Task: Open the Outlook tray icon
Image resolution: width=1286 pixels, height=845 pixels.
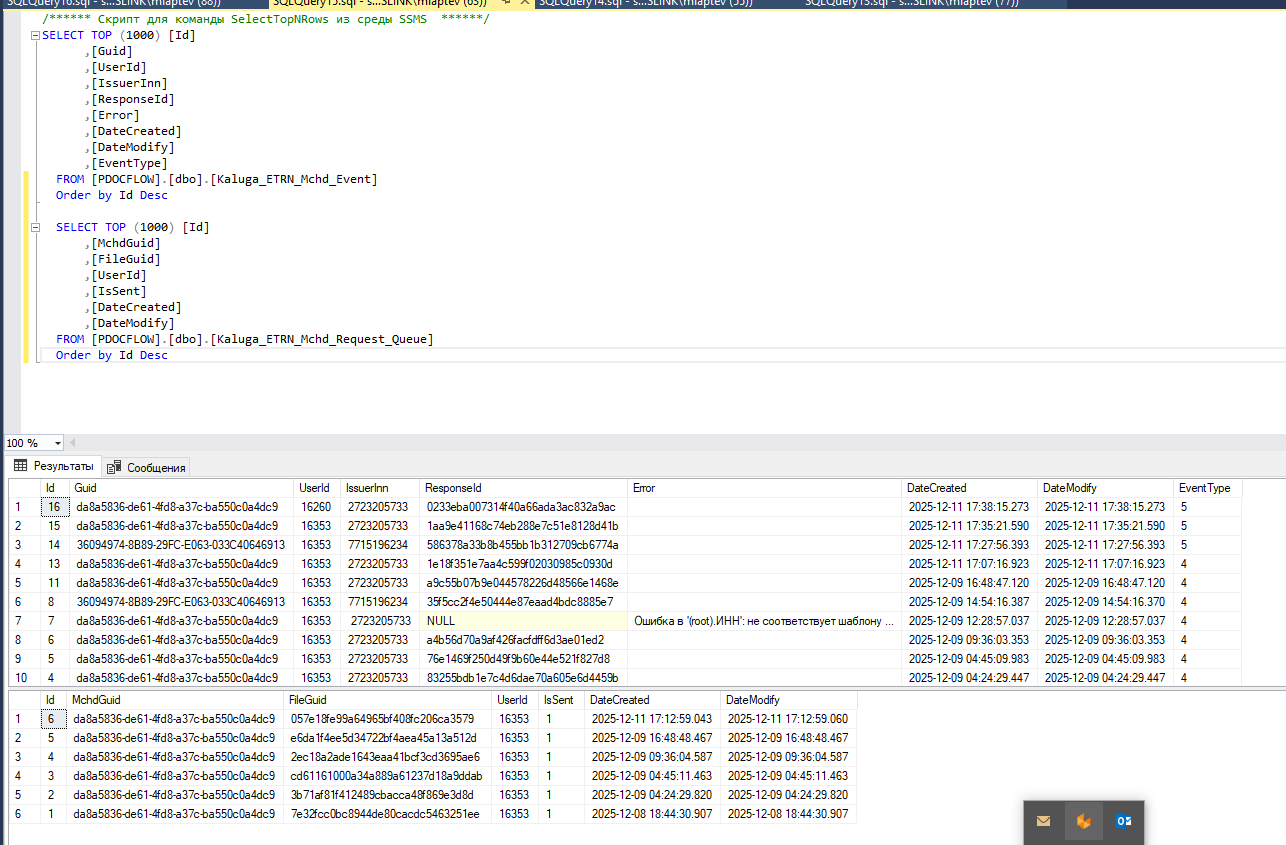Action: (1124, 821)
